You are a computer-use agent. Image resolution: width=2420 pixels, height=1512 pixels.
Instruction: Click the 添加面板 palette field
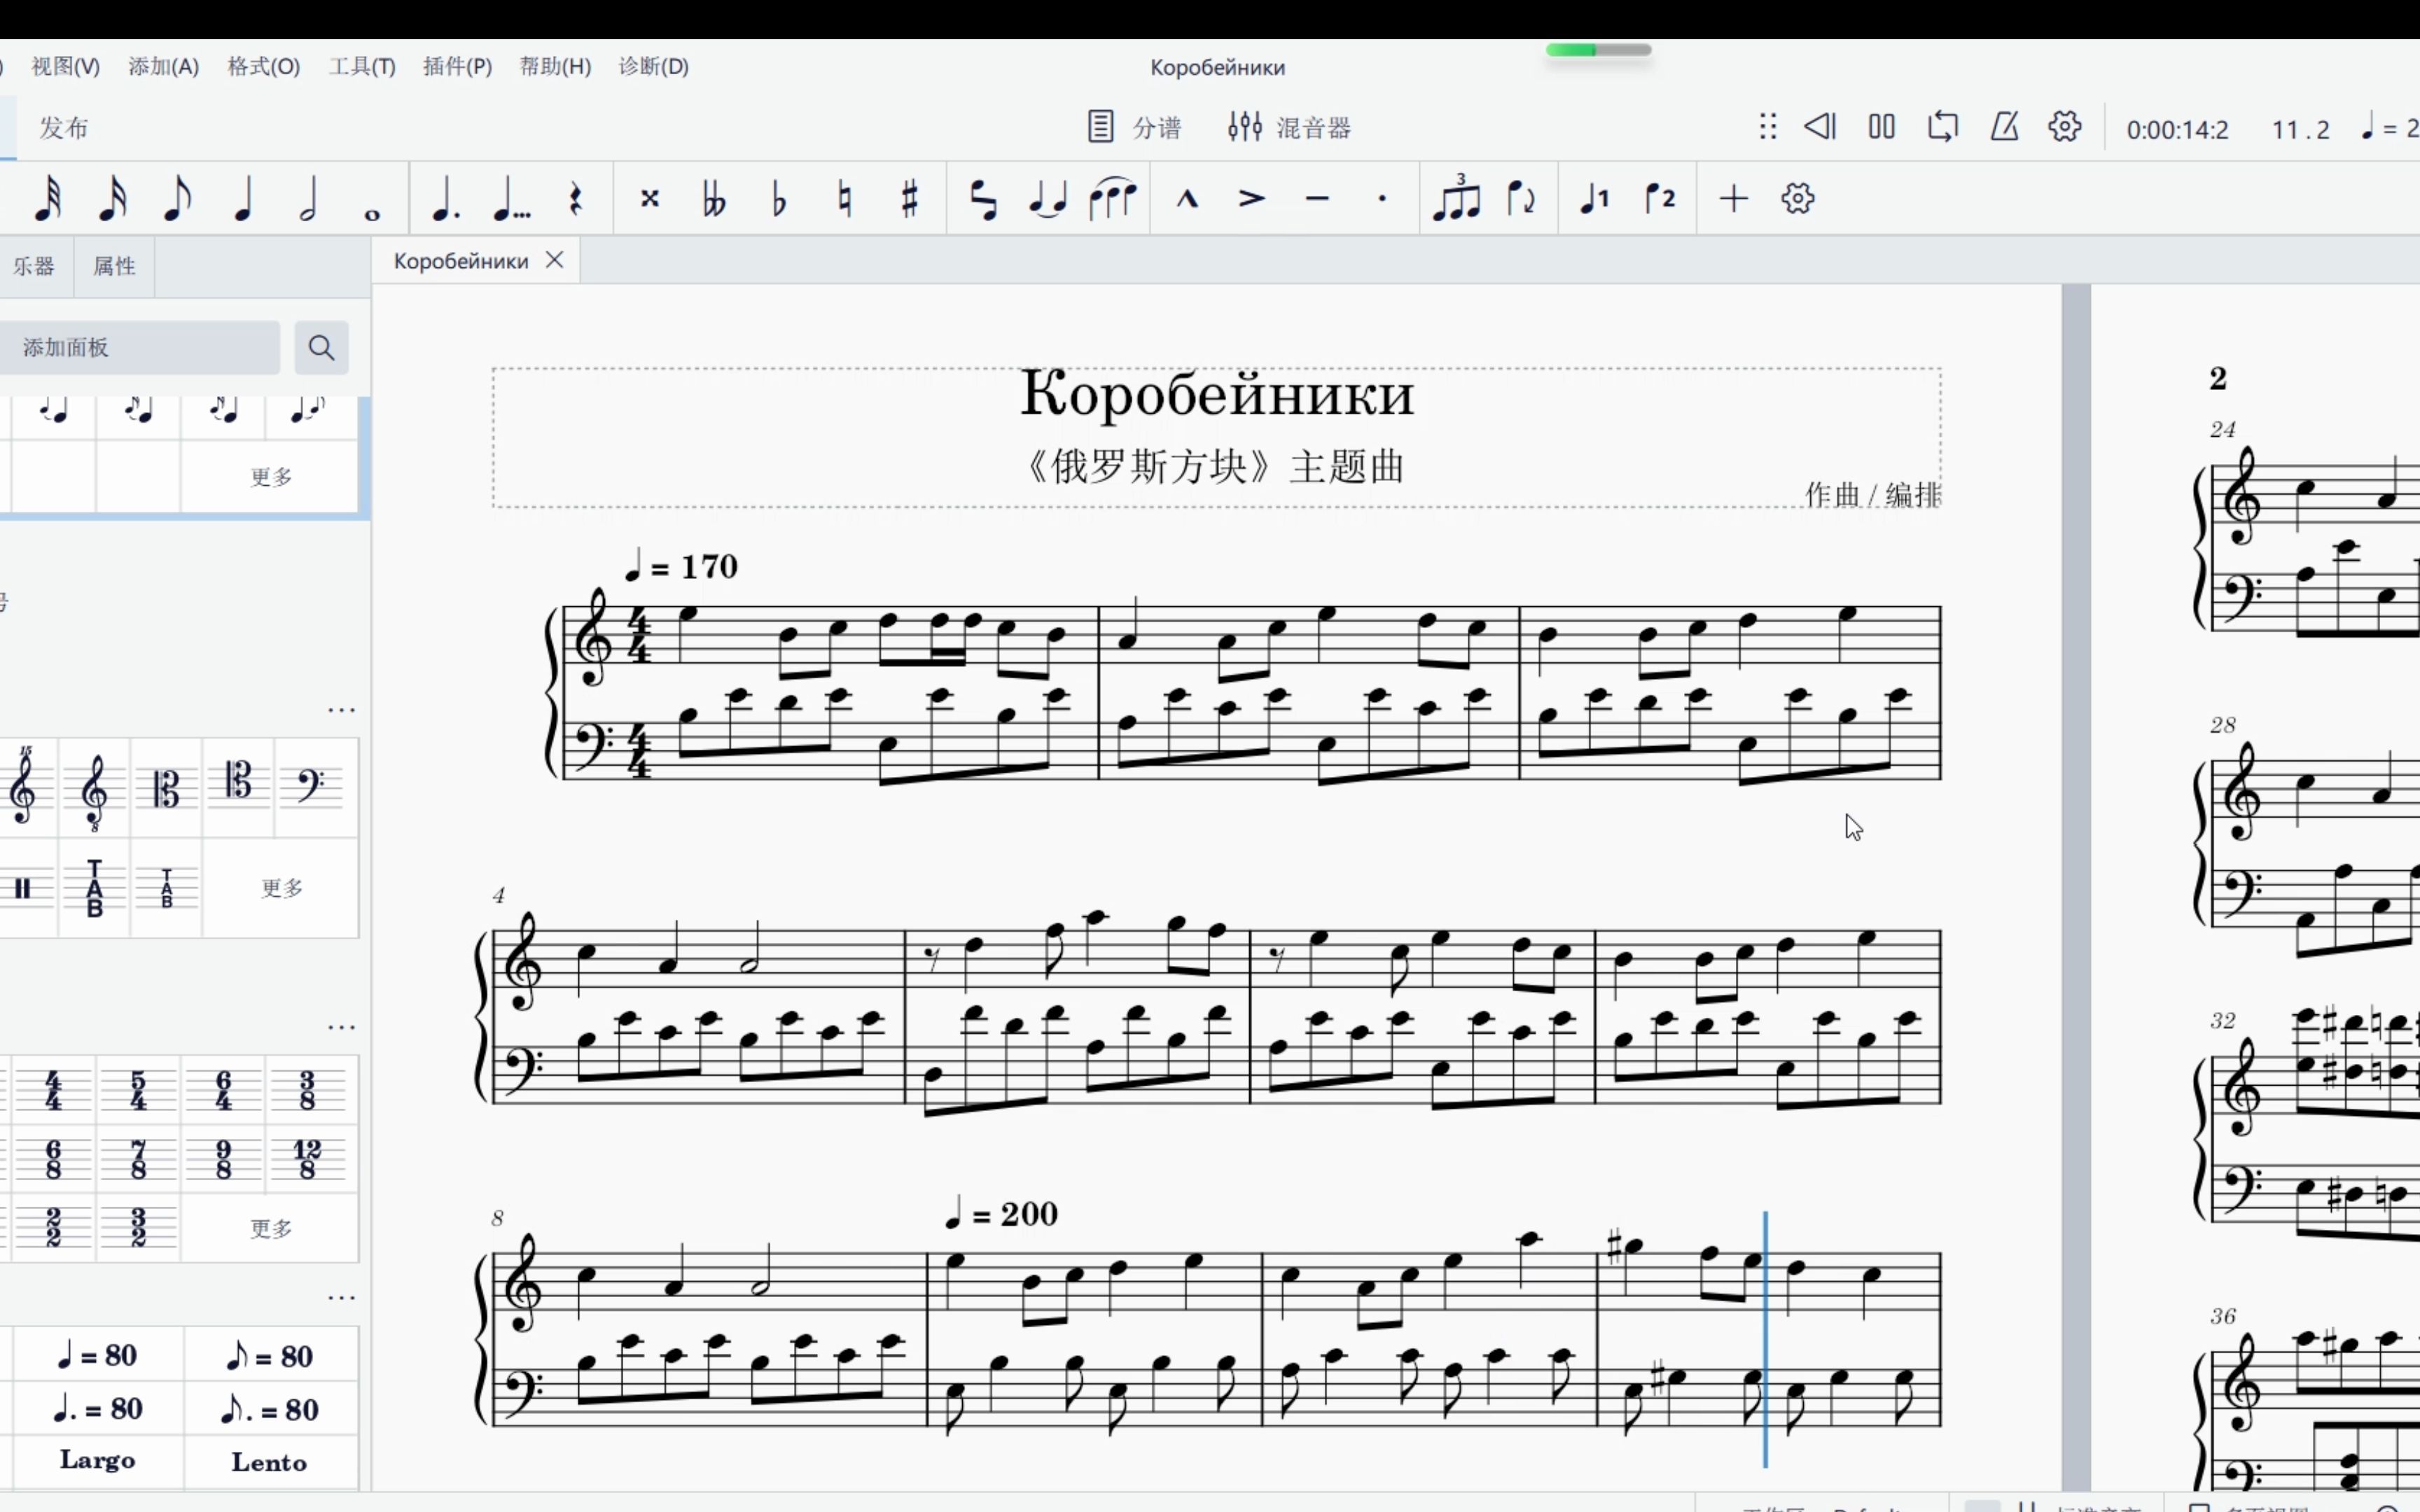(x=139, y=347)
